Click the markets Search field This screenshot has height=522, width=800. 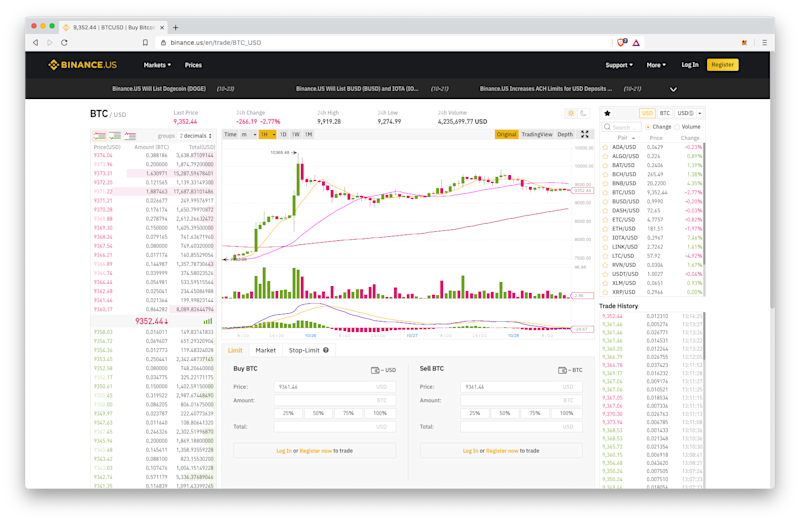(x=622, y=127)
